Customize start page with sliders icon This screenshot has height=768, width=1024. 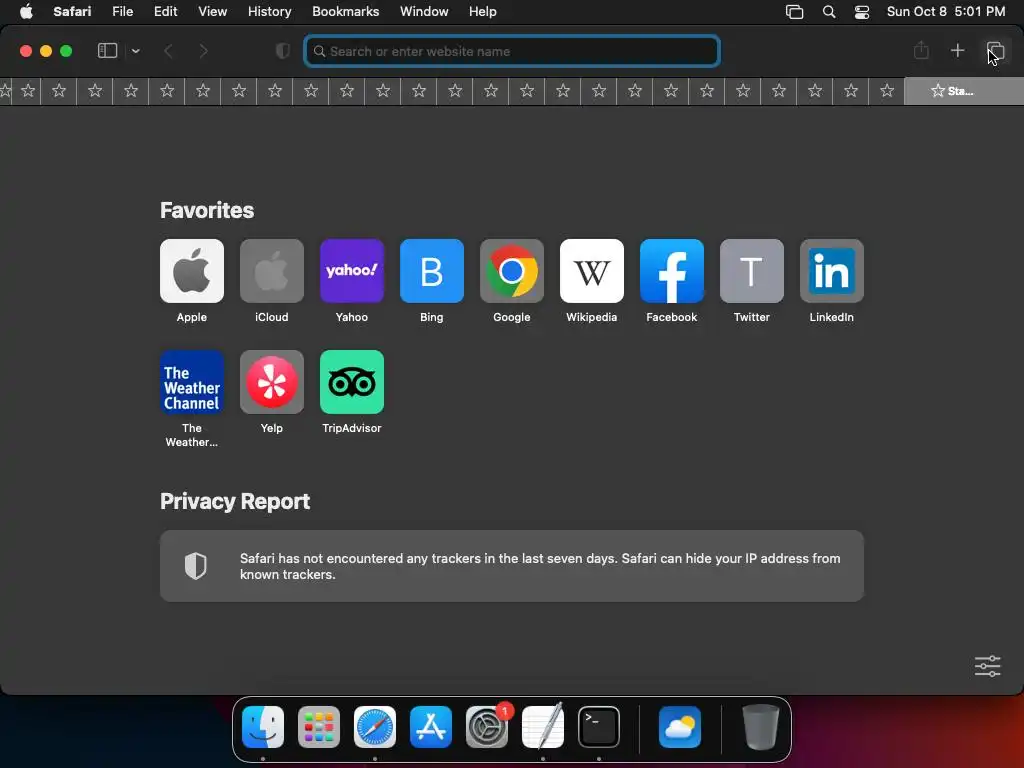click(987, 666)
